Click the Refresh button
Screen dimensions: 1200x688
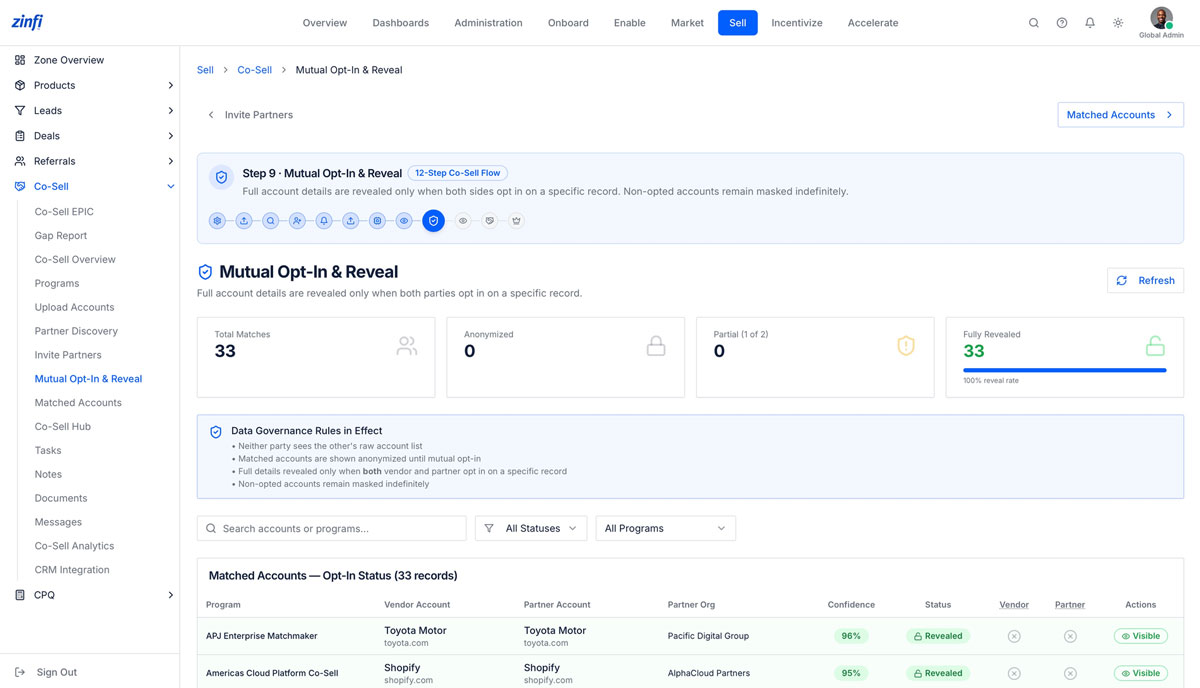tap(1146, 281)
